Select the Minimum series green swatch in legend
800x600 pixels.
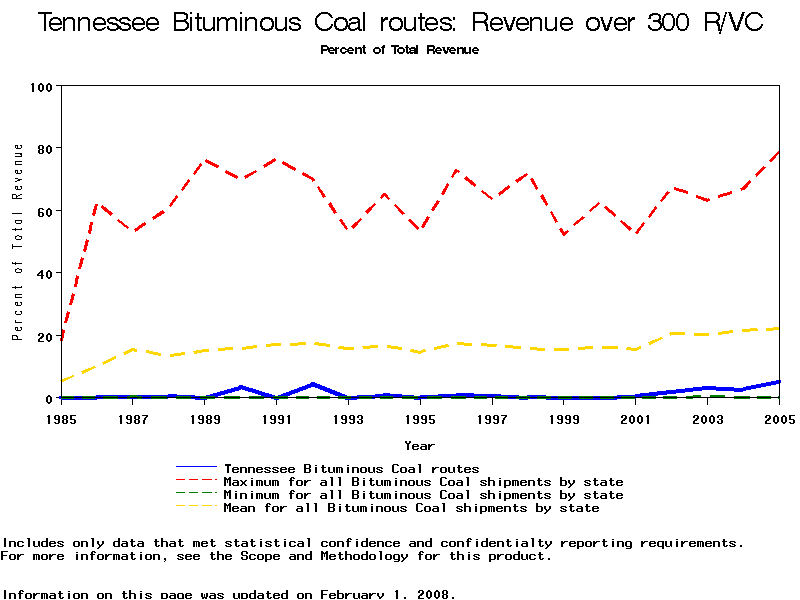tap(196, 495)
